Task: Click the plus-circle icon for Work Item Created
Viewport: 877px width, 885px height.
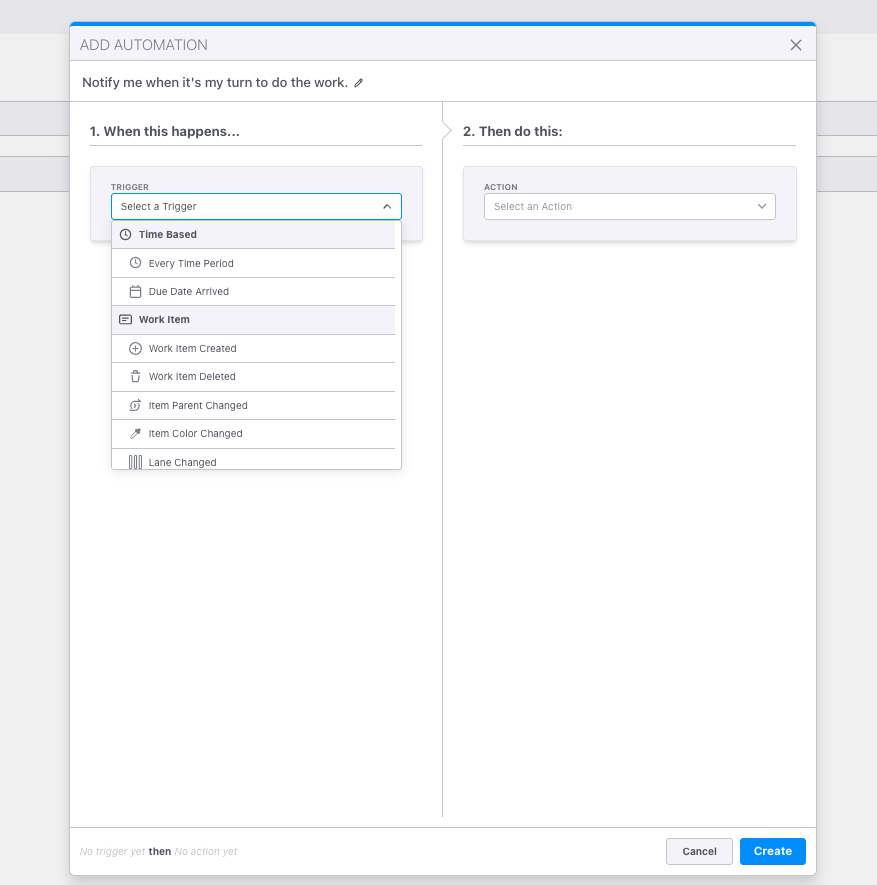Action: (x=136, y=349)
